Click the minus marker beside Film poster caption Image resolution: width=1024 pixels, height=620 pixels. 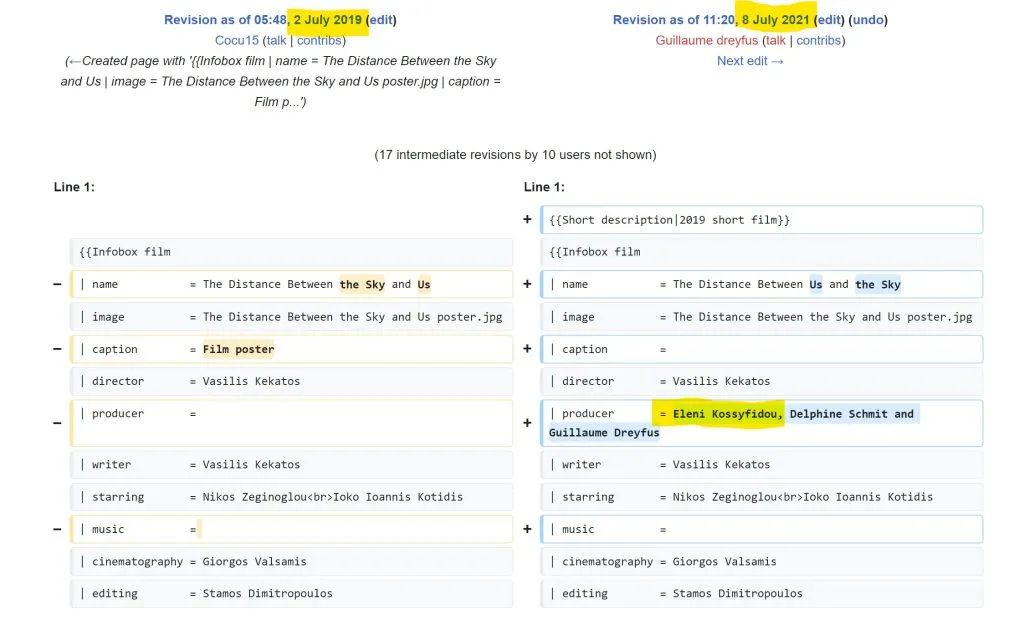pos(57,350)
